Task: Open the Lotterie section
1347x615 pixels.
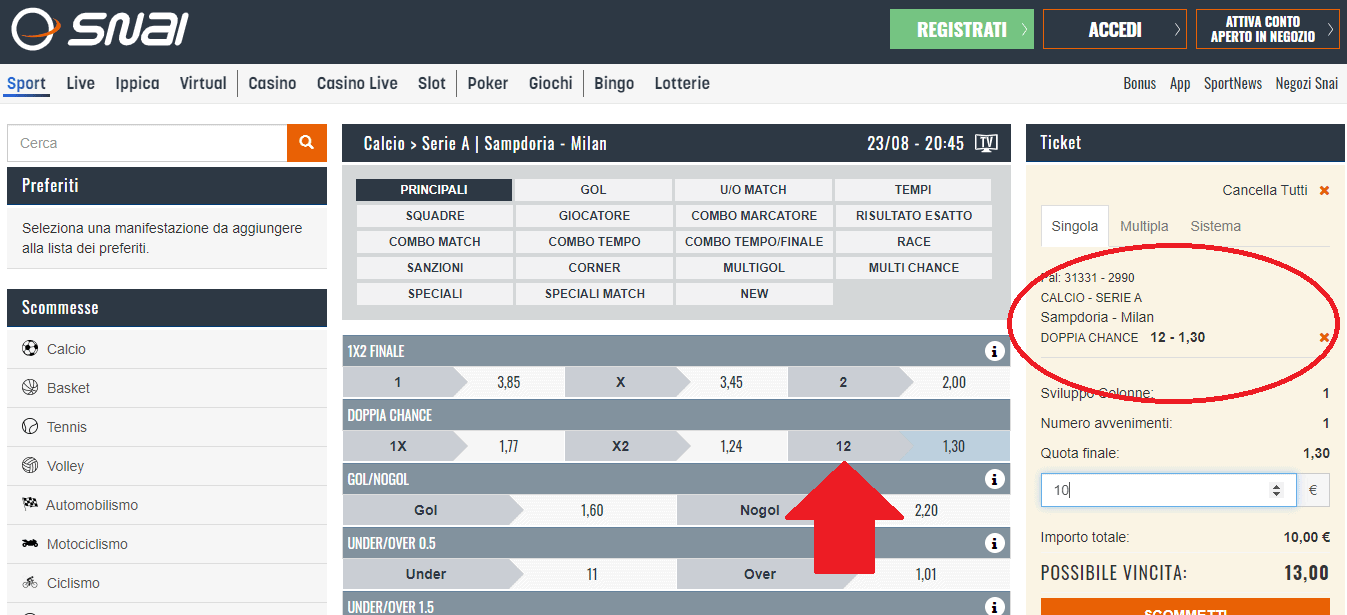Action: pos(682,83)
